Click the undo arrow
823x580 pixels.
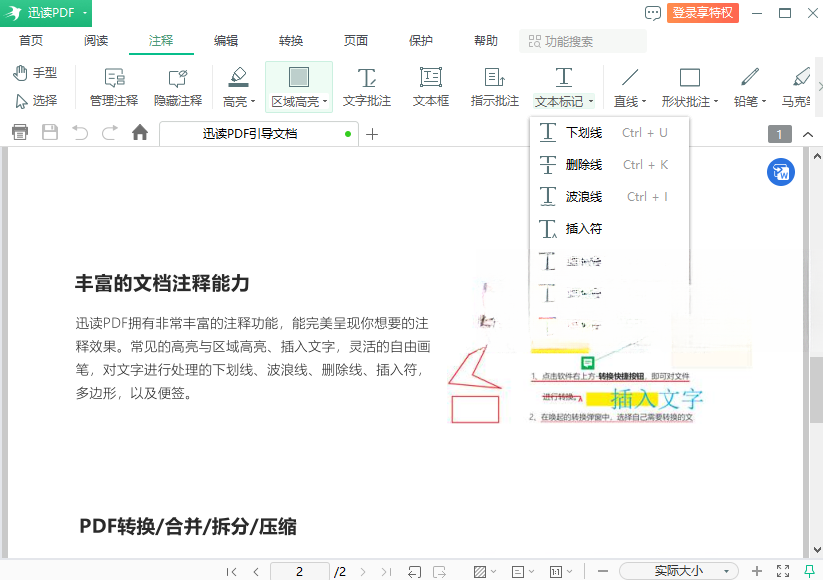(80, 132)
